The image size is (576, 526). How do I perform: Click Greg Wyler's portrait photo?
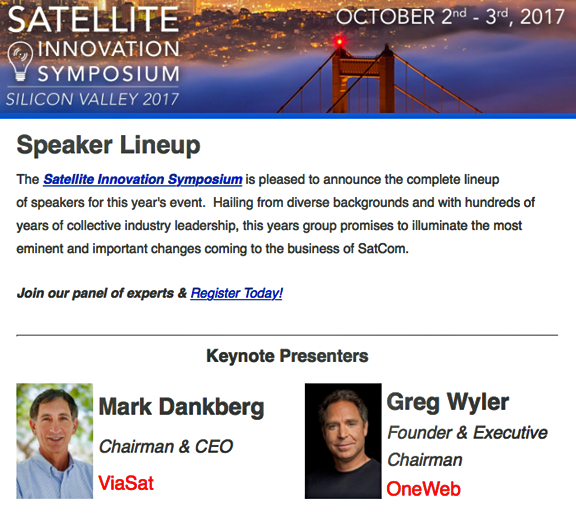click(x=343, y=441)
